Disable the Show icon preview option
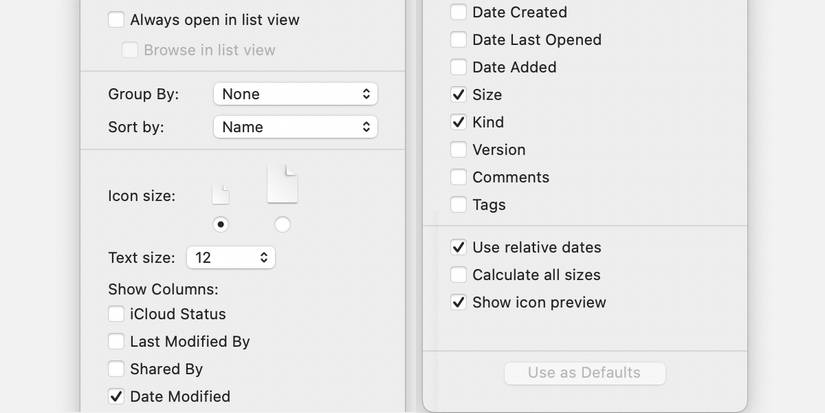The image size is (825, 413). (458, 303)
